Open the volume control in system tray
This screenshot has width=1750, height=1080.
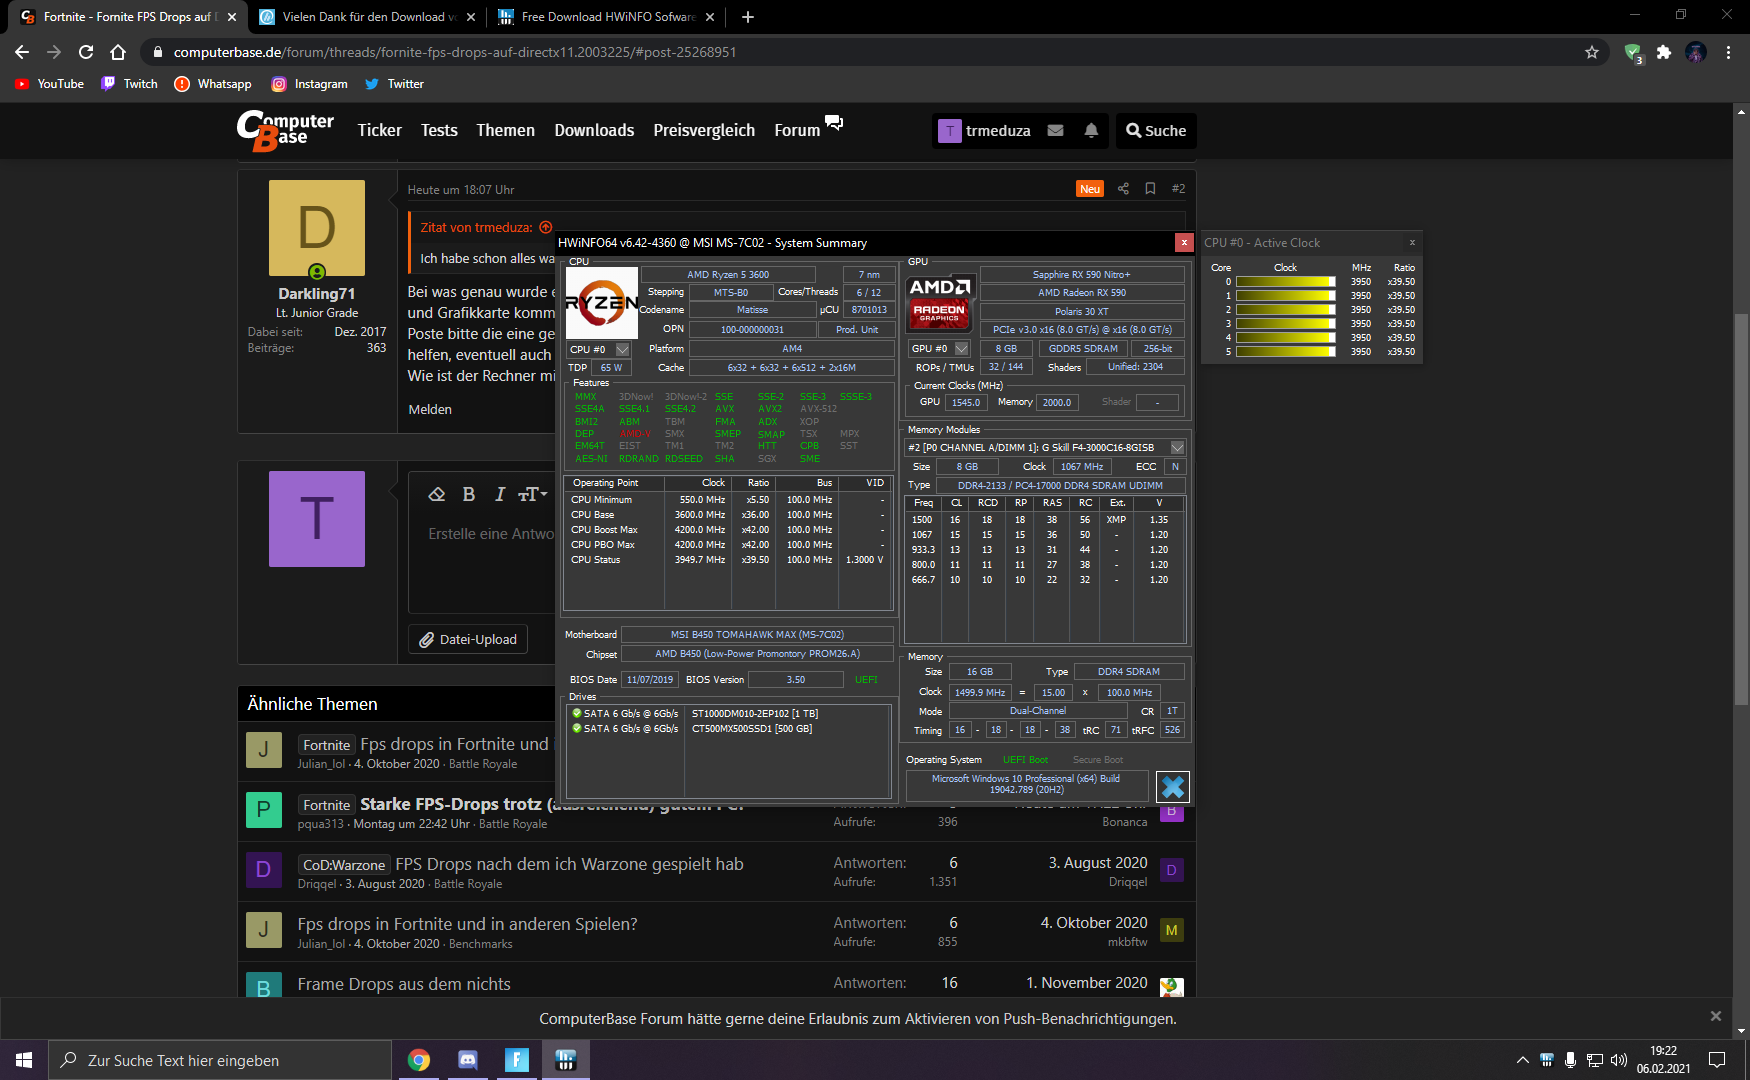(1618, 1060)
